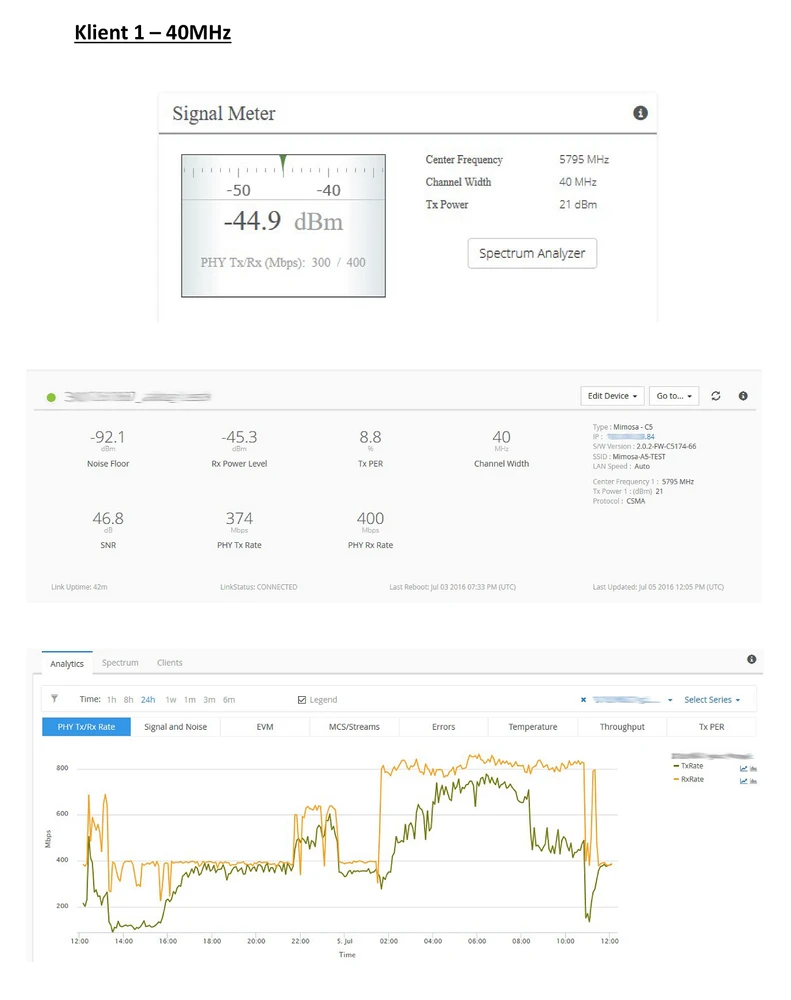
Task: Remove selected device with the x icon
Action: (583, 700)
